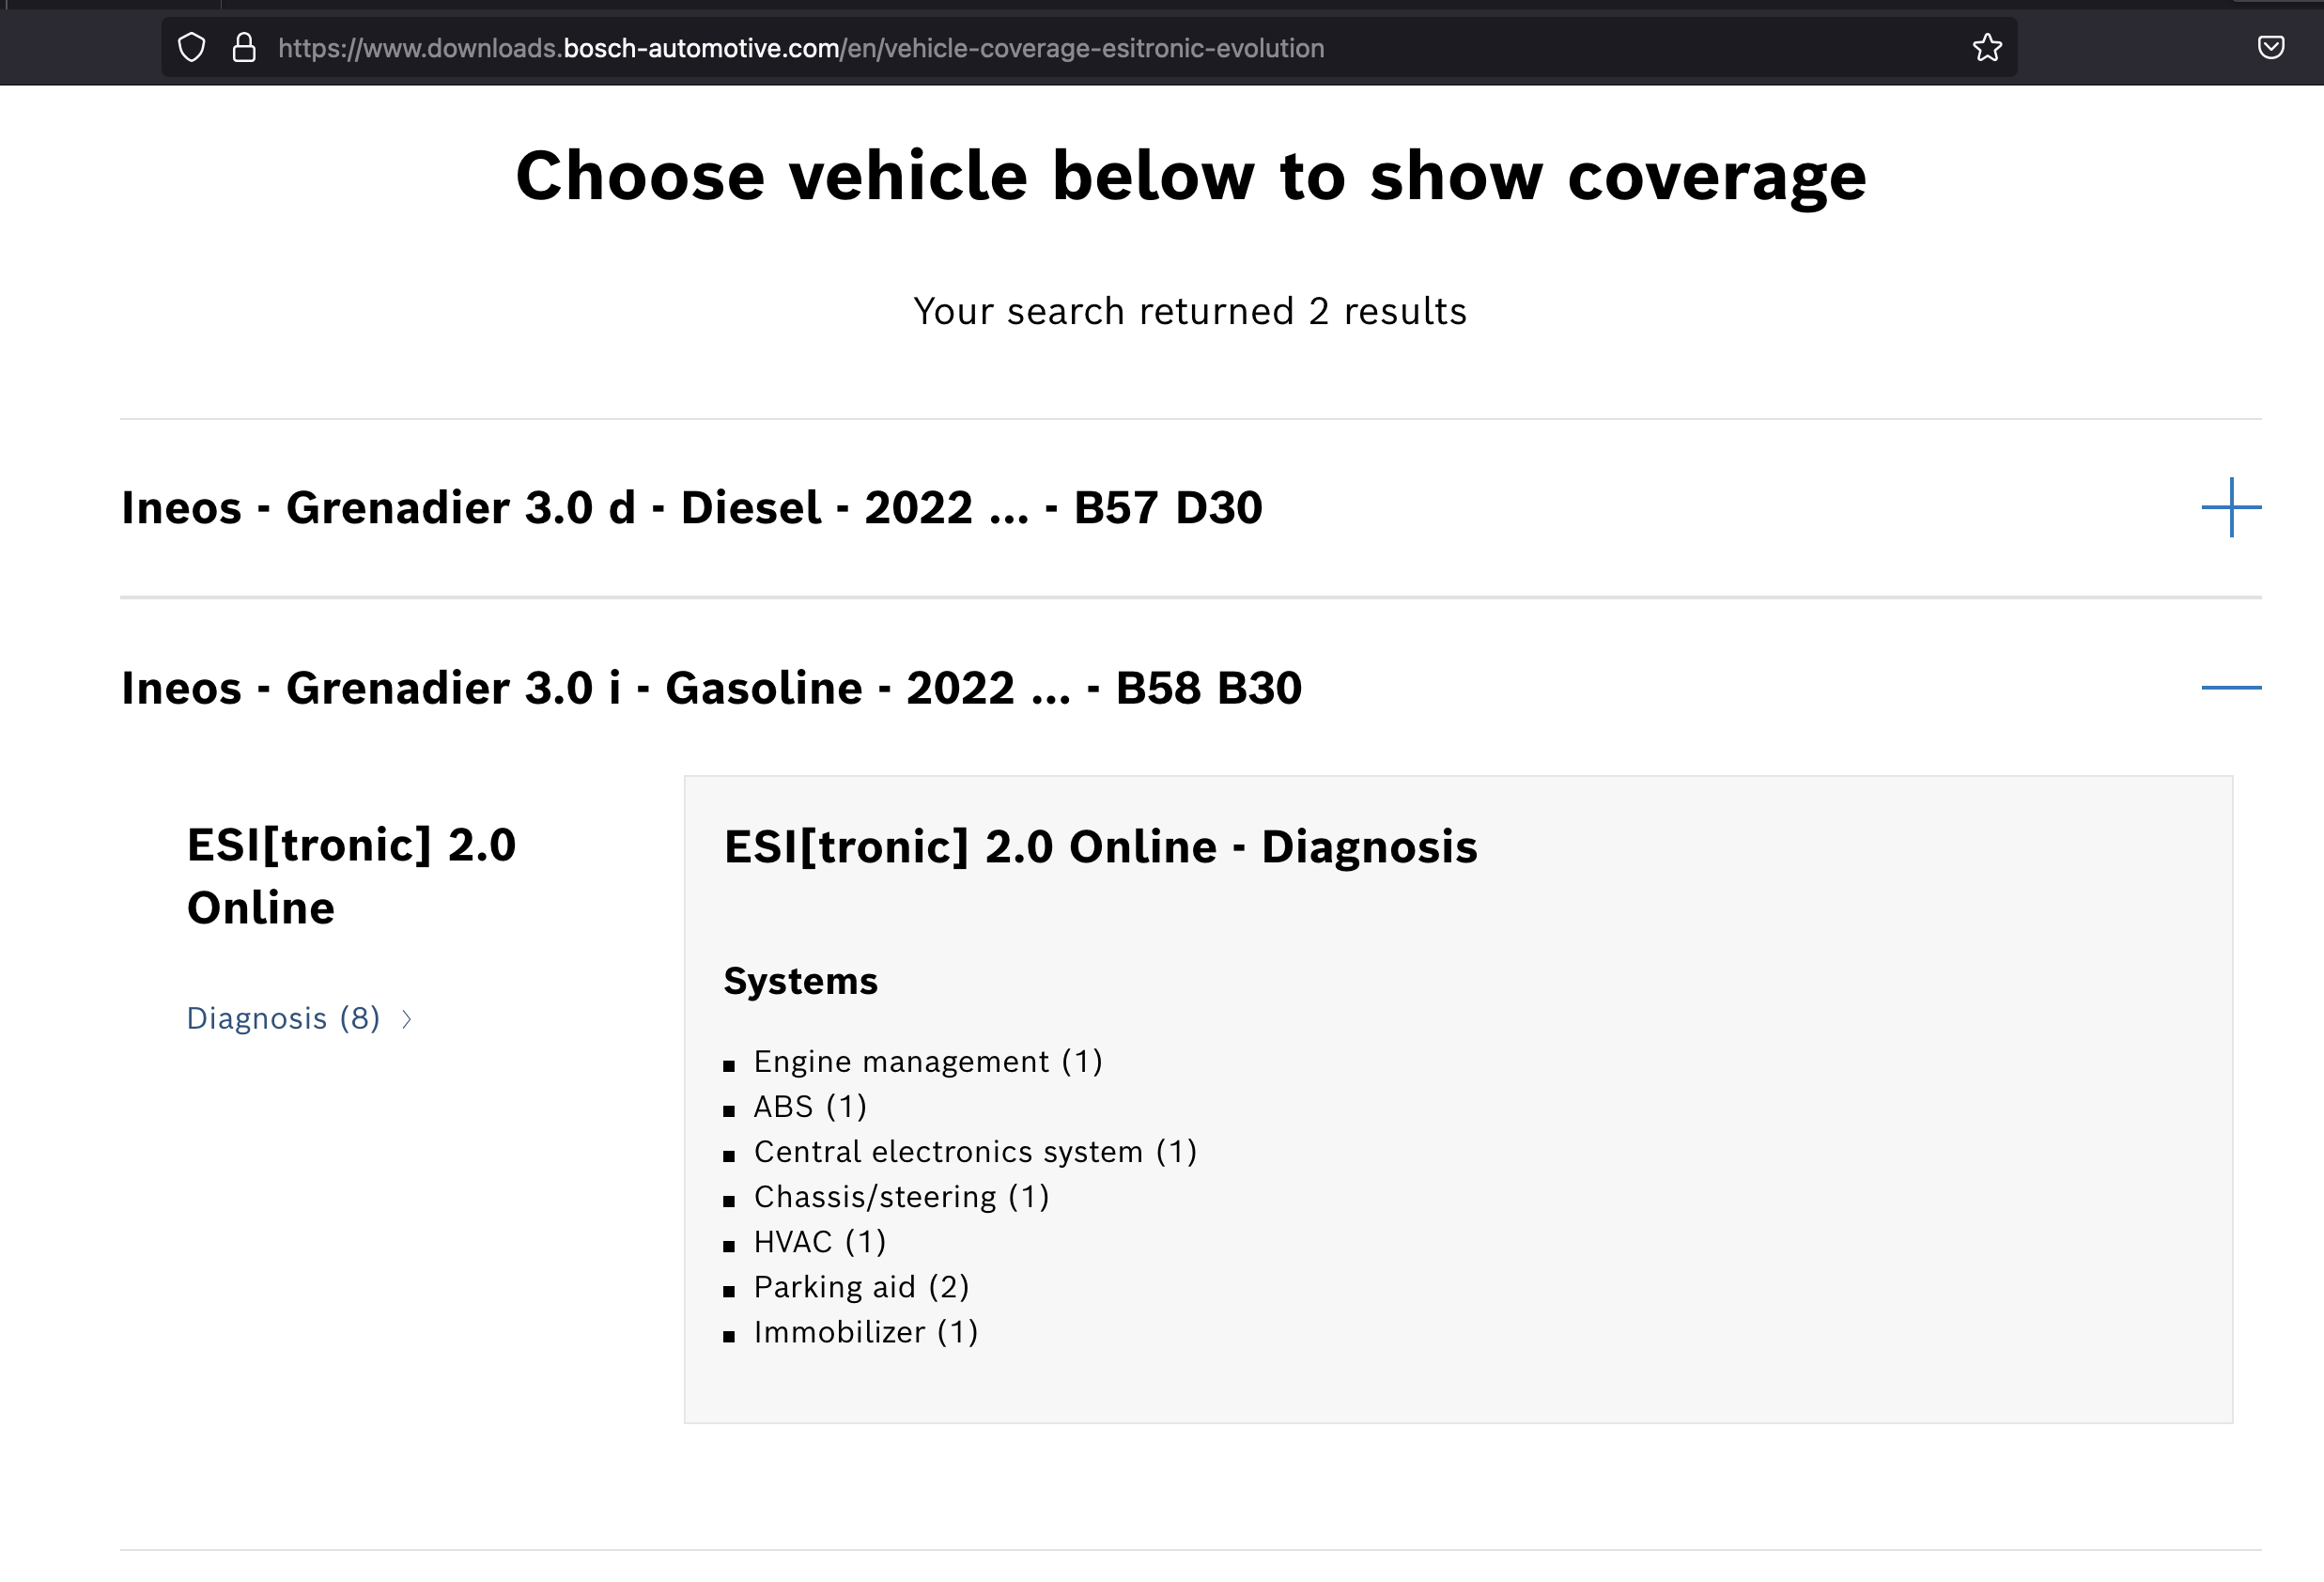Viewport: 2324px width, 1582px height.
Task: Select Immobilizer (1) list item
Action: click(866, 1332)
